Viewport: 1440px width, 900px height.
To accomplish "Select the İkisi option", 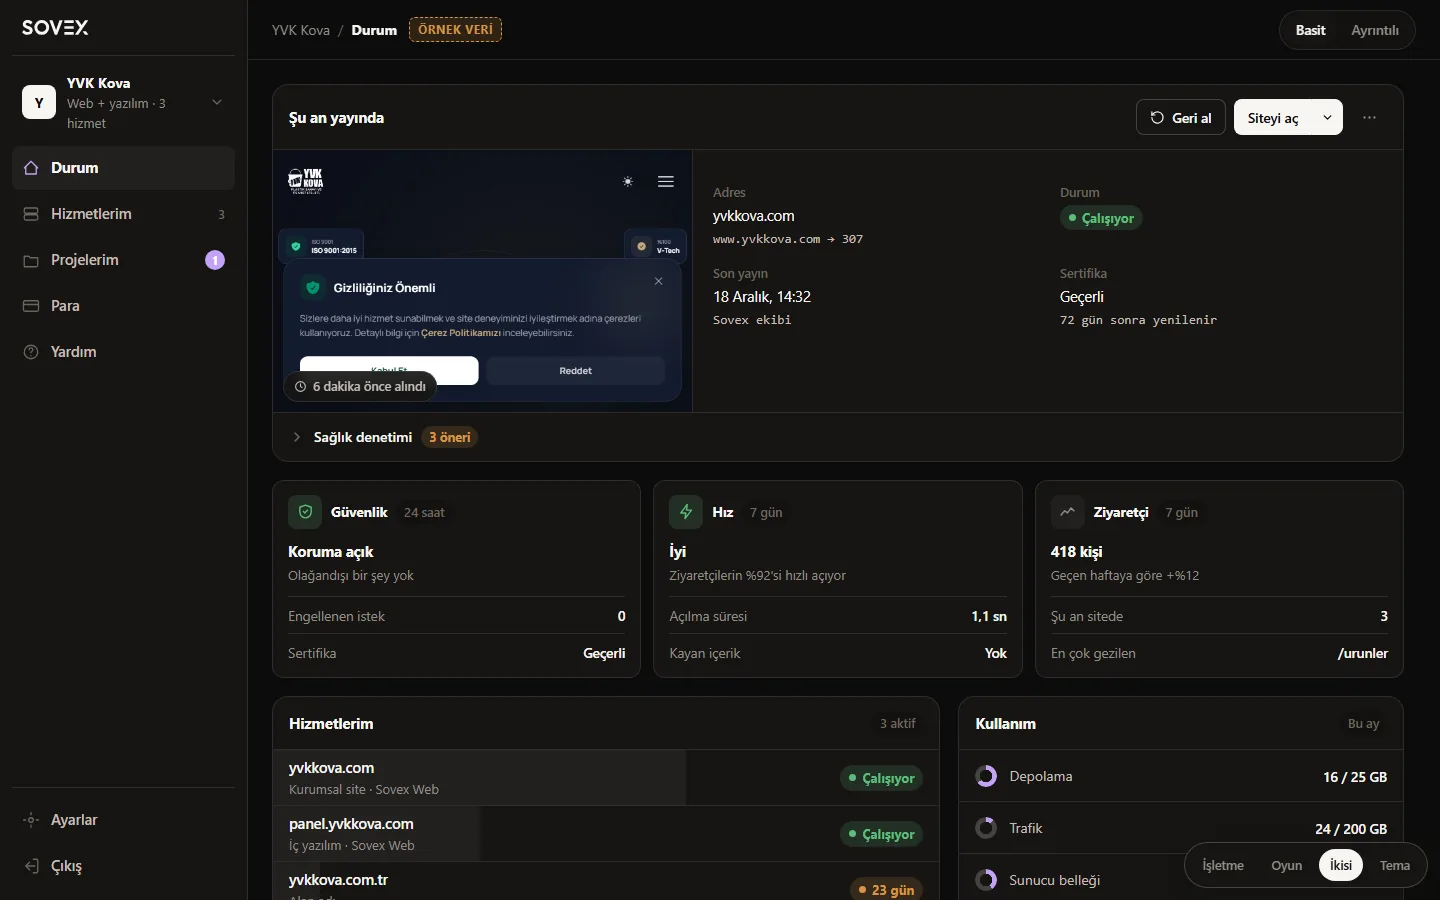I will [x=1341, y=865].
